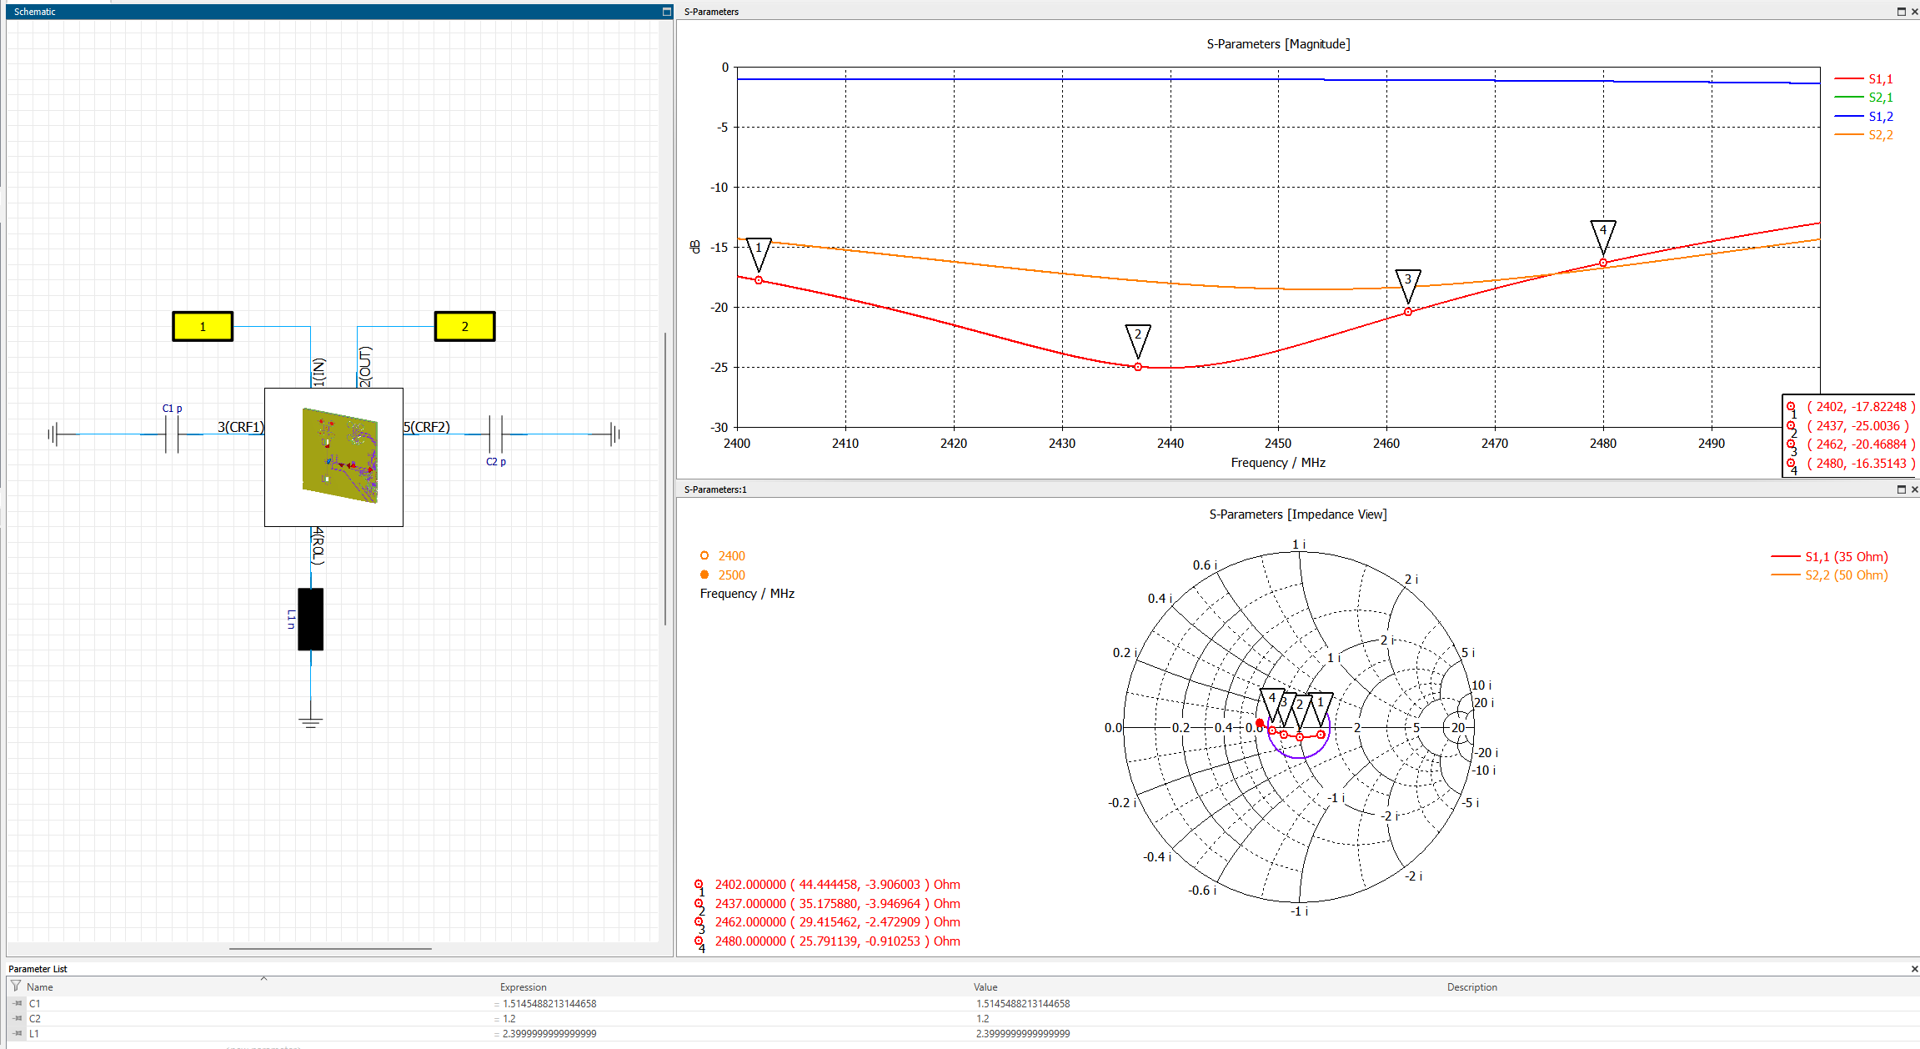Viewport: 1920px width, 1049px height.
Task: Select yellow port 1 block
Action: pos(203,326)
